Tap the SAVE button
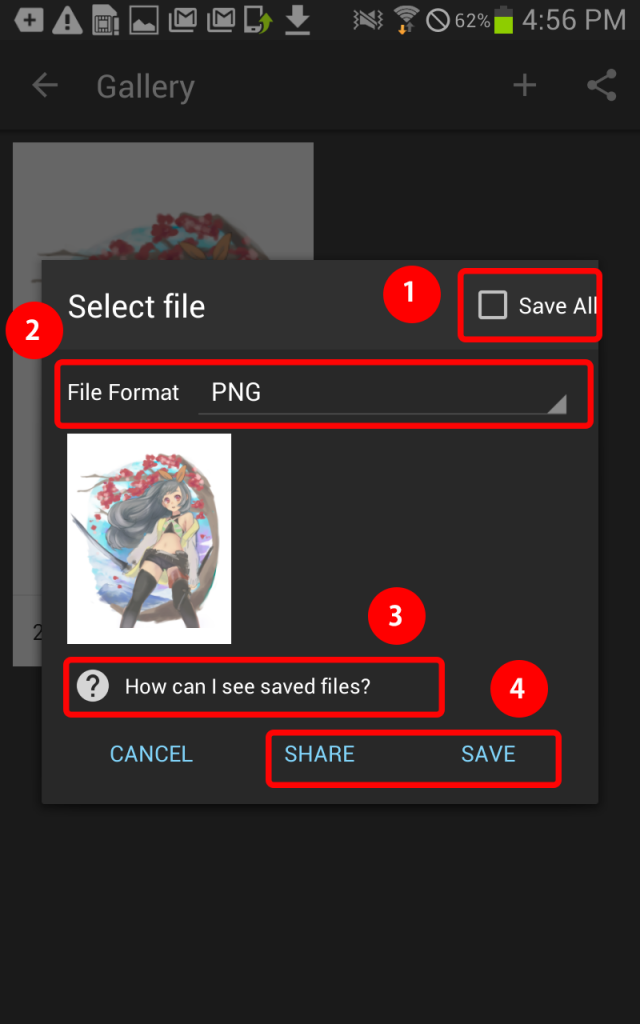This screenshot has width=640, height=1024. click(488, 754)
